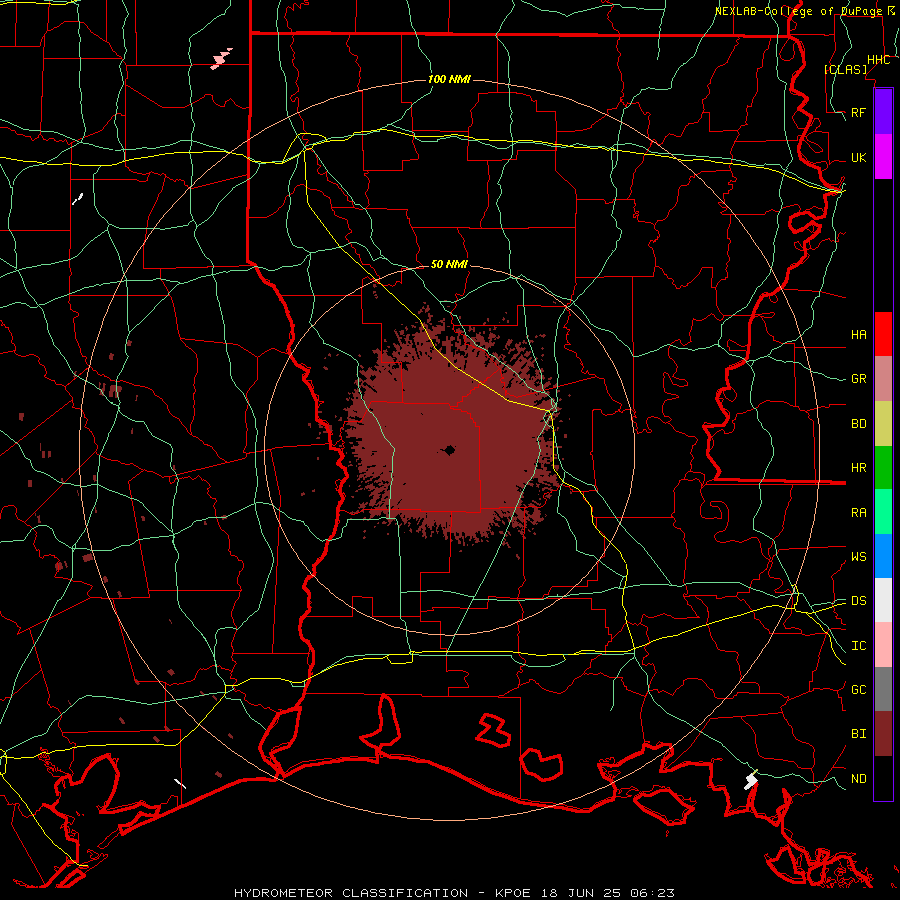Click the BI legend label
The width and height of the screenshot is (900, 900).
coord(858,734)
